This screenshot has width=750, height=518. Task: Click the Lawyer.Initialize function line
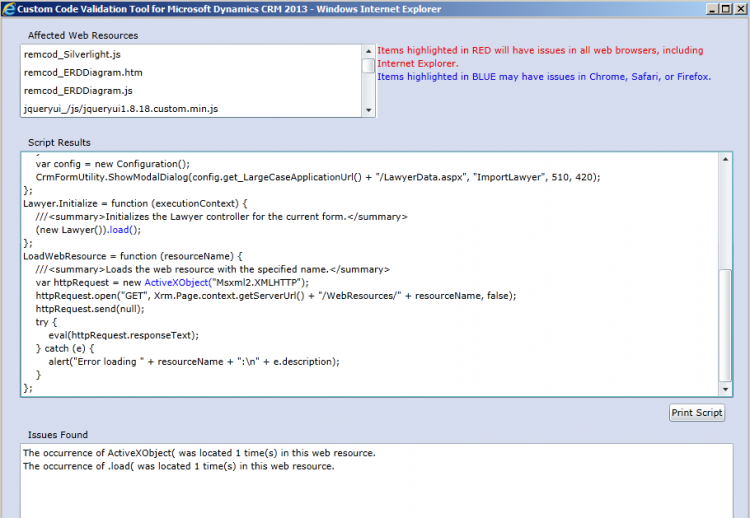135,204
